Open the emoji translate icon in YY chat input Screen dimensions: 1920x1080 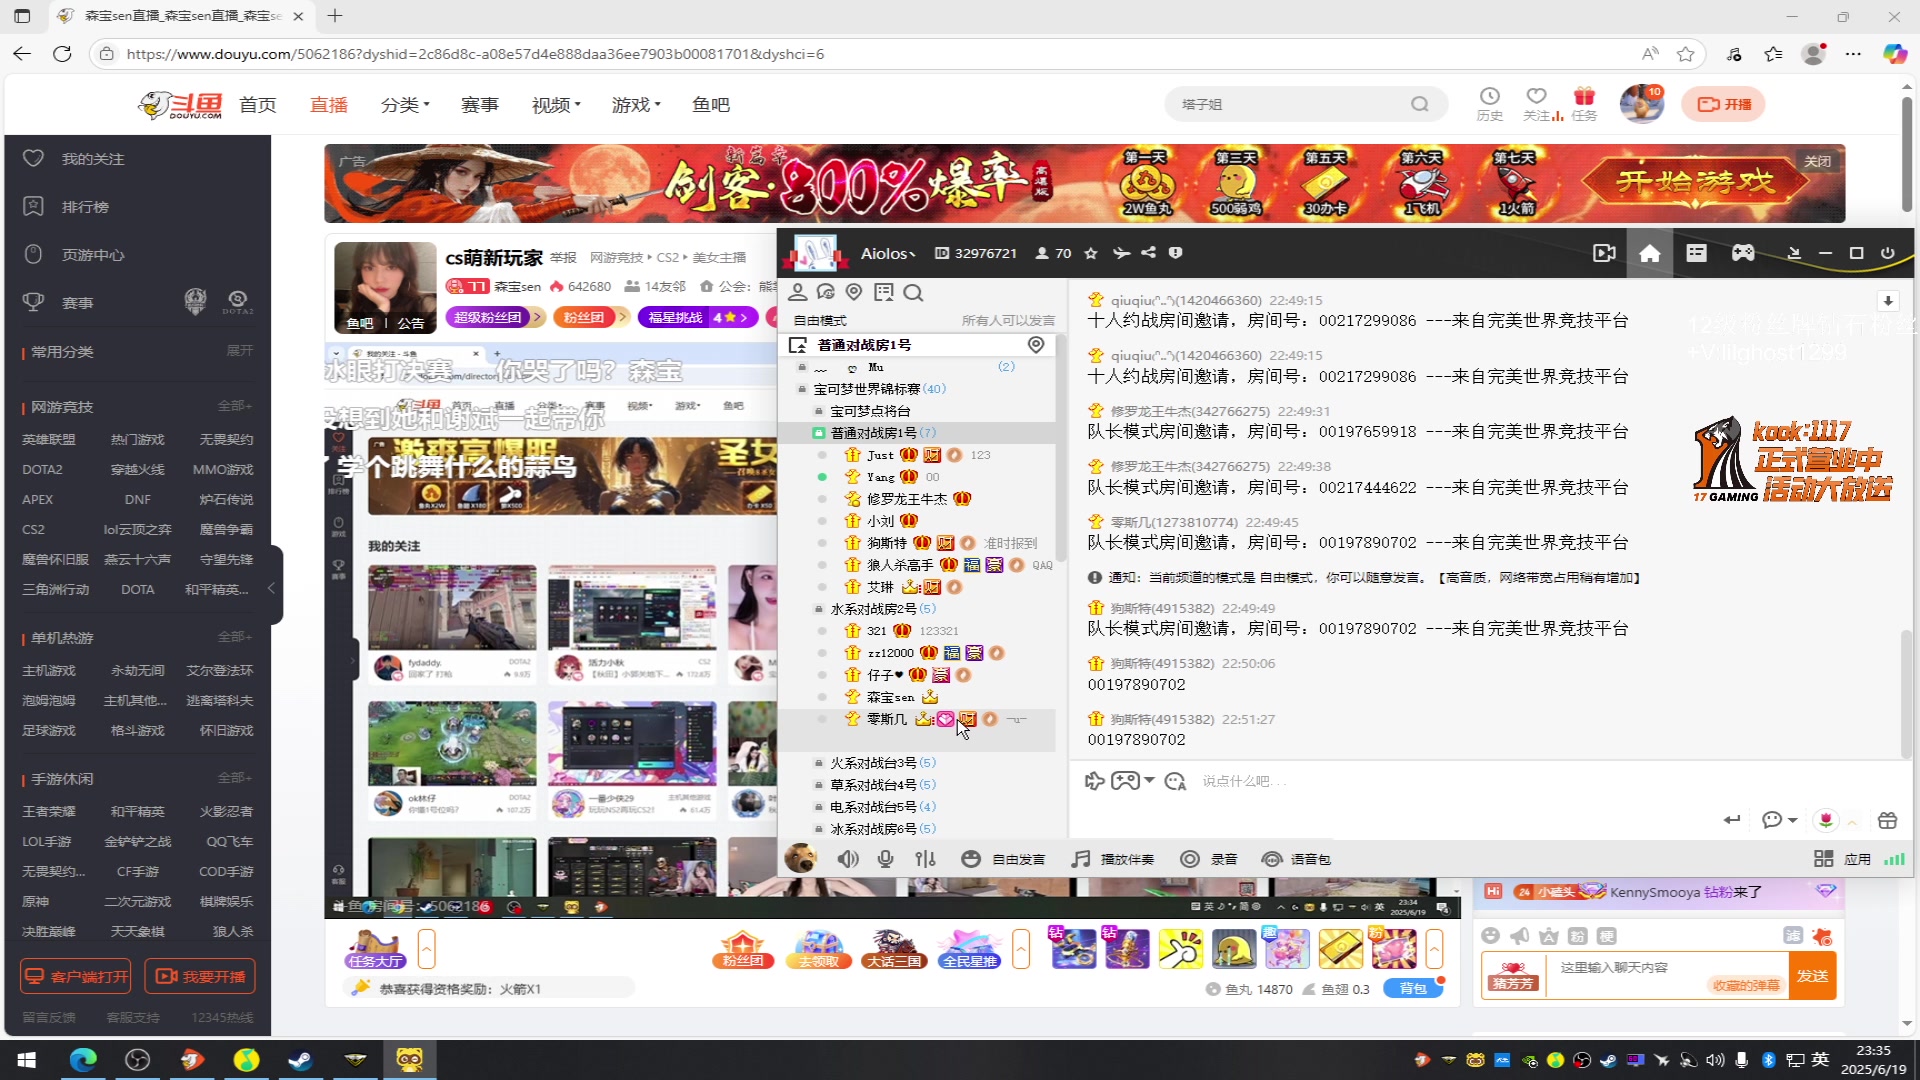click(x=1175, y=781)
